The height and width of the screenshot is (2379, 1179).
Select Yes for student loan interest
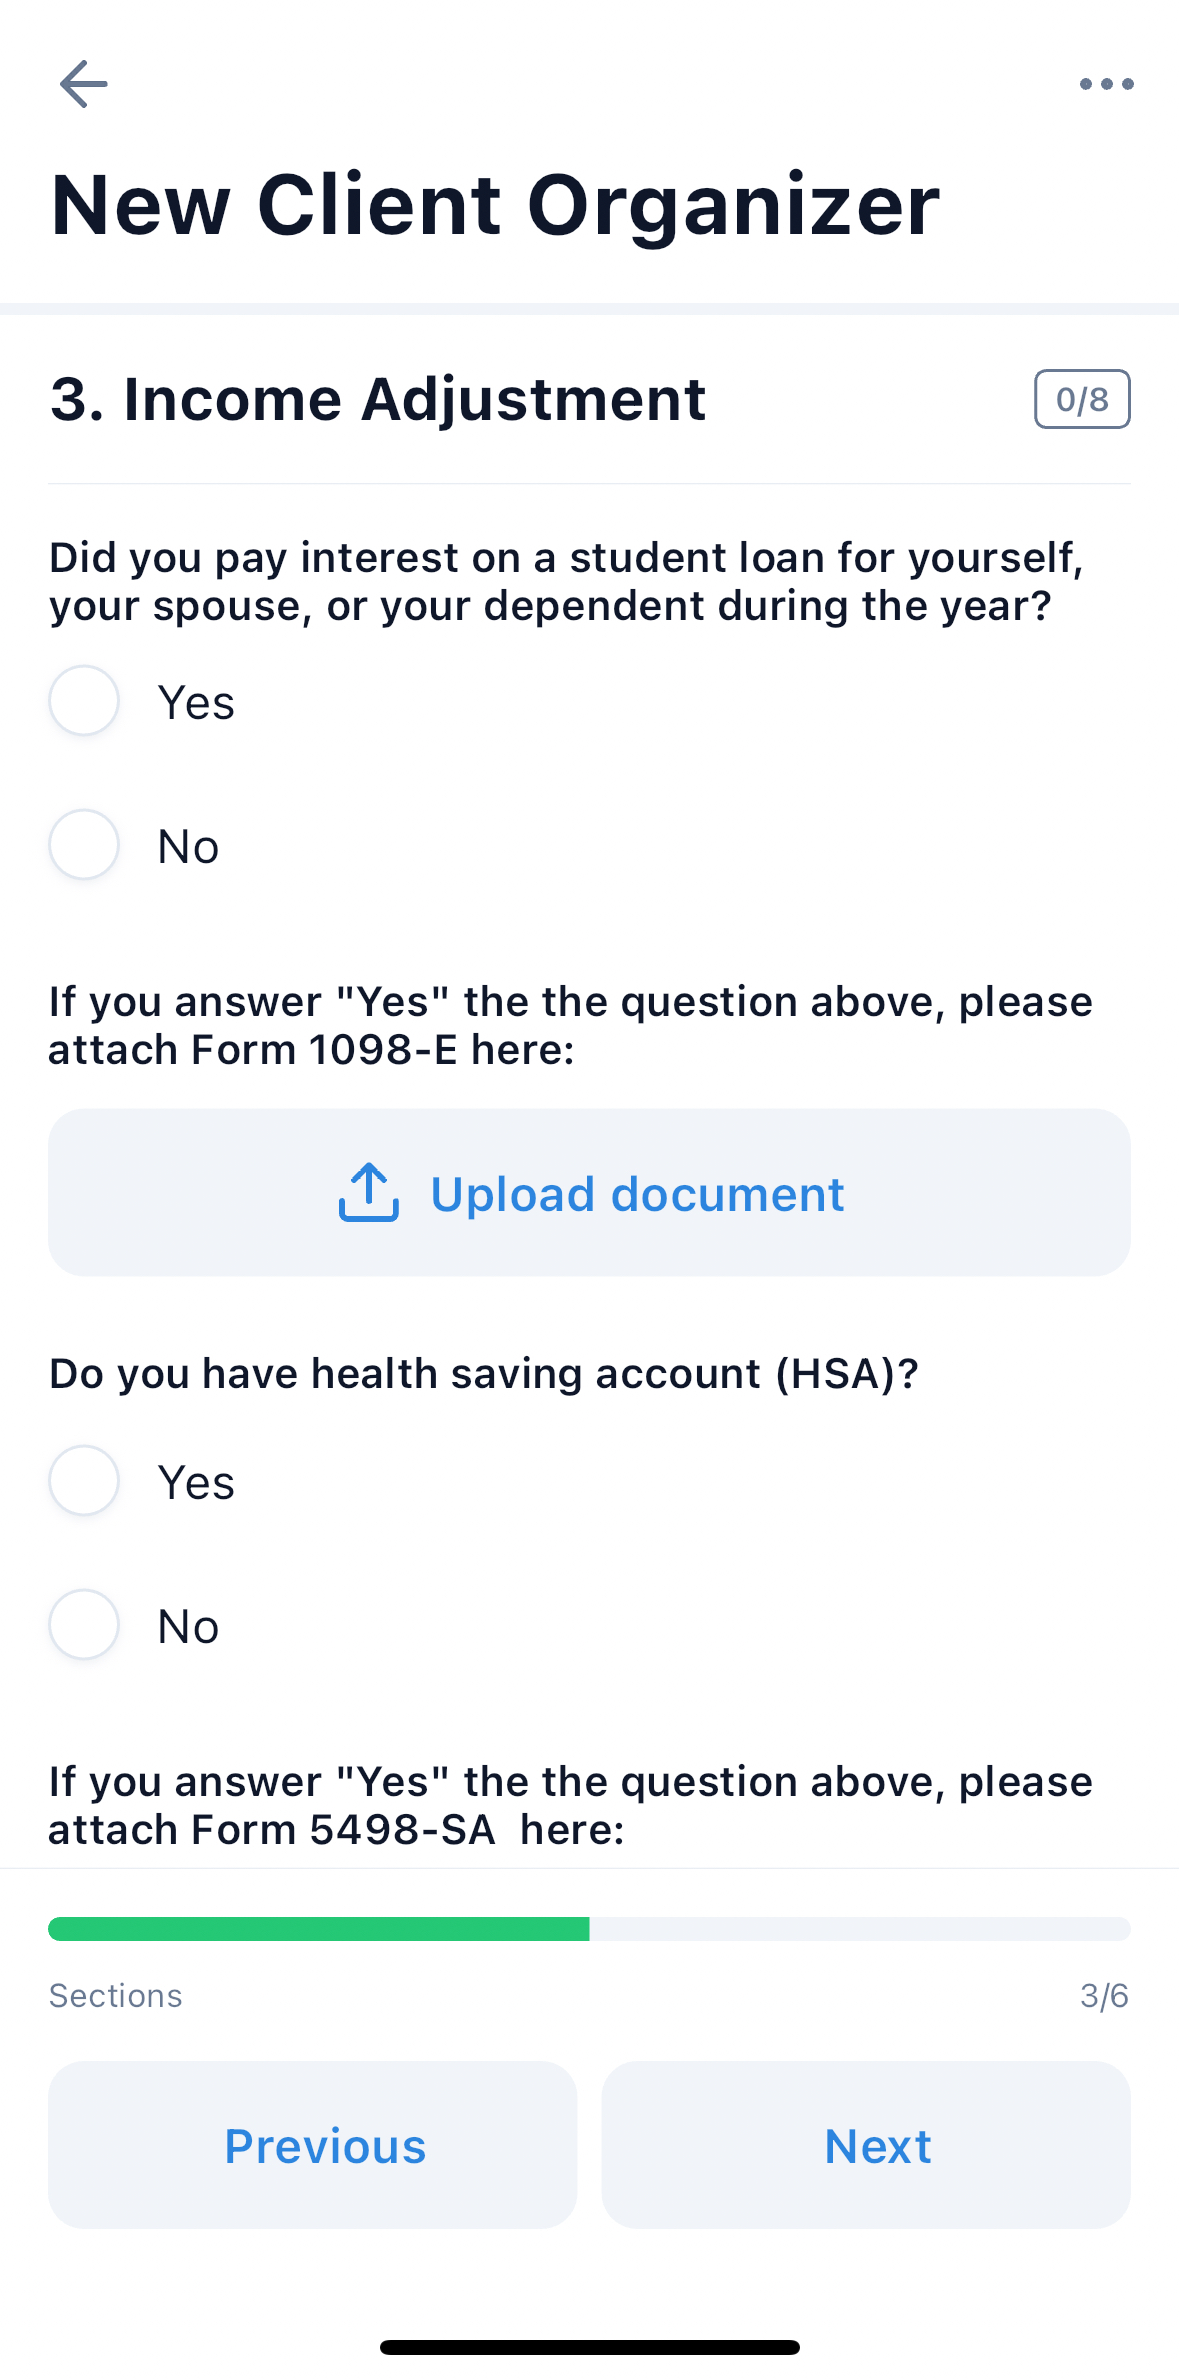tap(85, 701)
